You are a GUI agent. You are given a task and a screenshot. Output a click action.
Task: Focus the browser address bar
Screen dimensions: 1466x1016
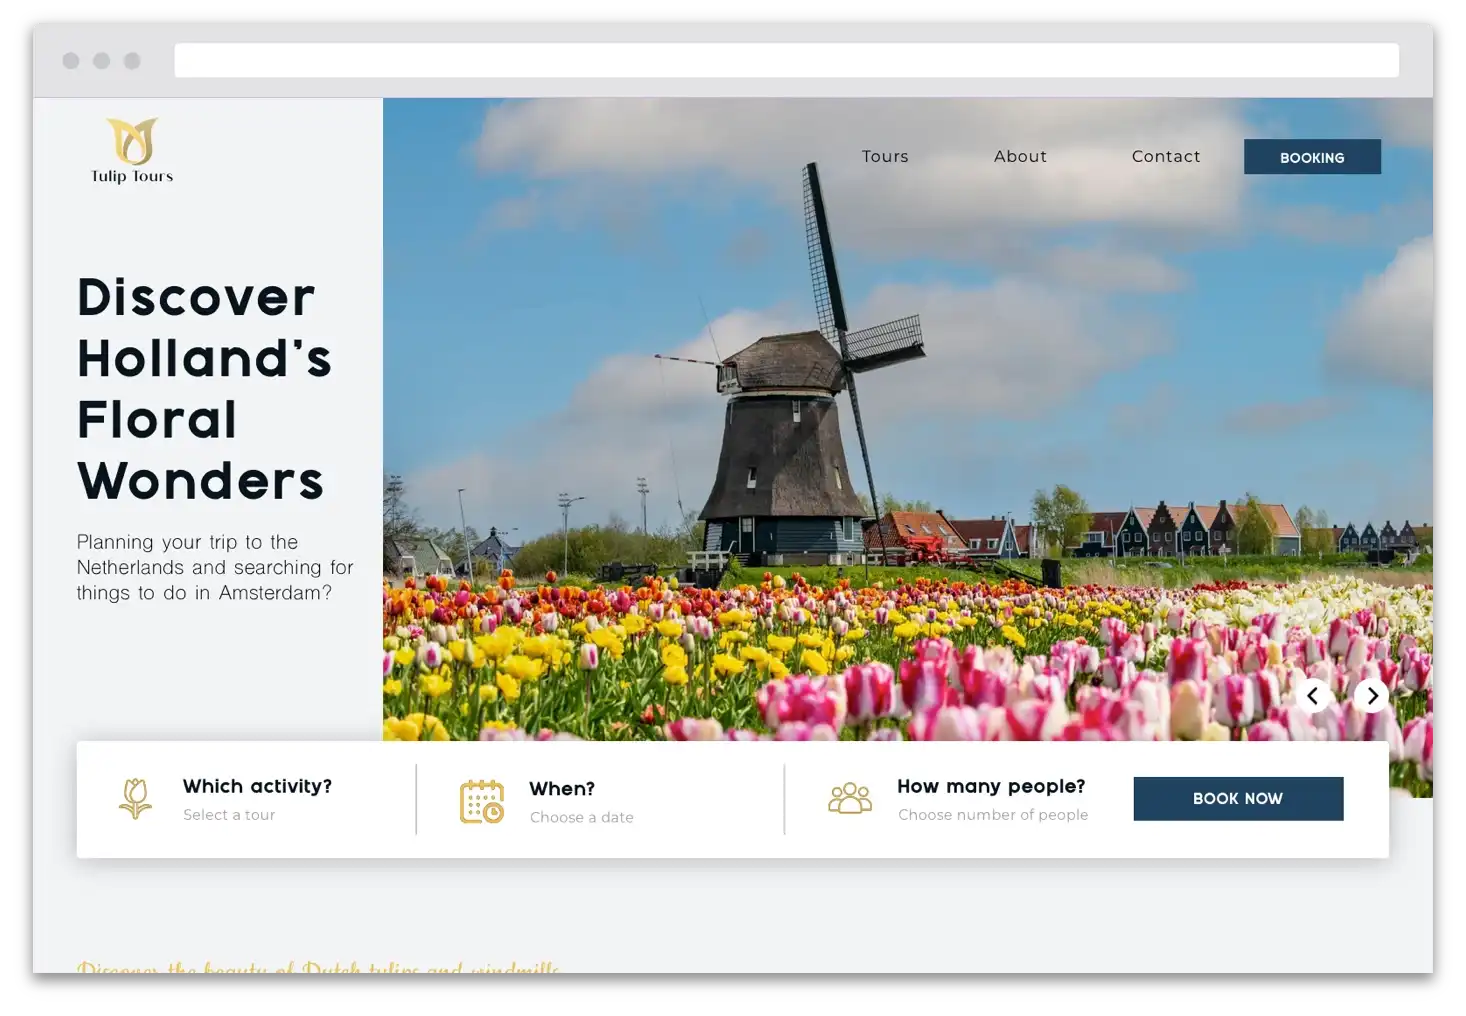click(x=786, y=61)
